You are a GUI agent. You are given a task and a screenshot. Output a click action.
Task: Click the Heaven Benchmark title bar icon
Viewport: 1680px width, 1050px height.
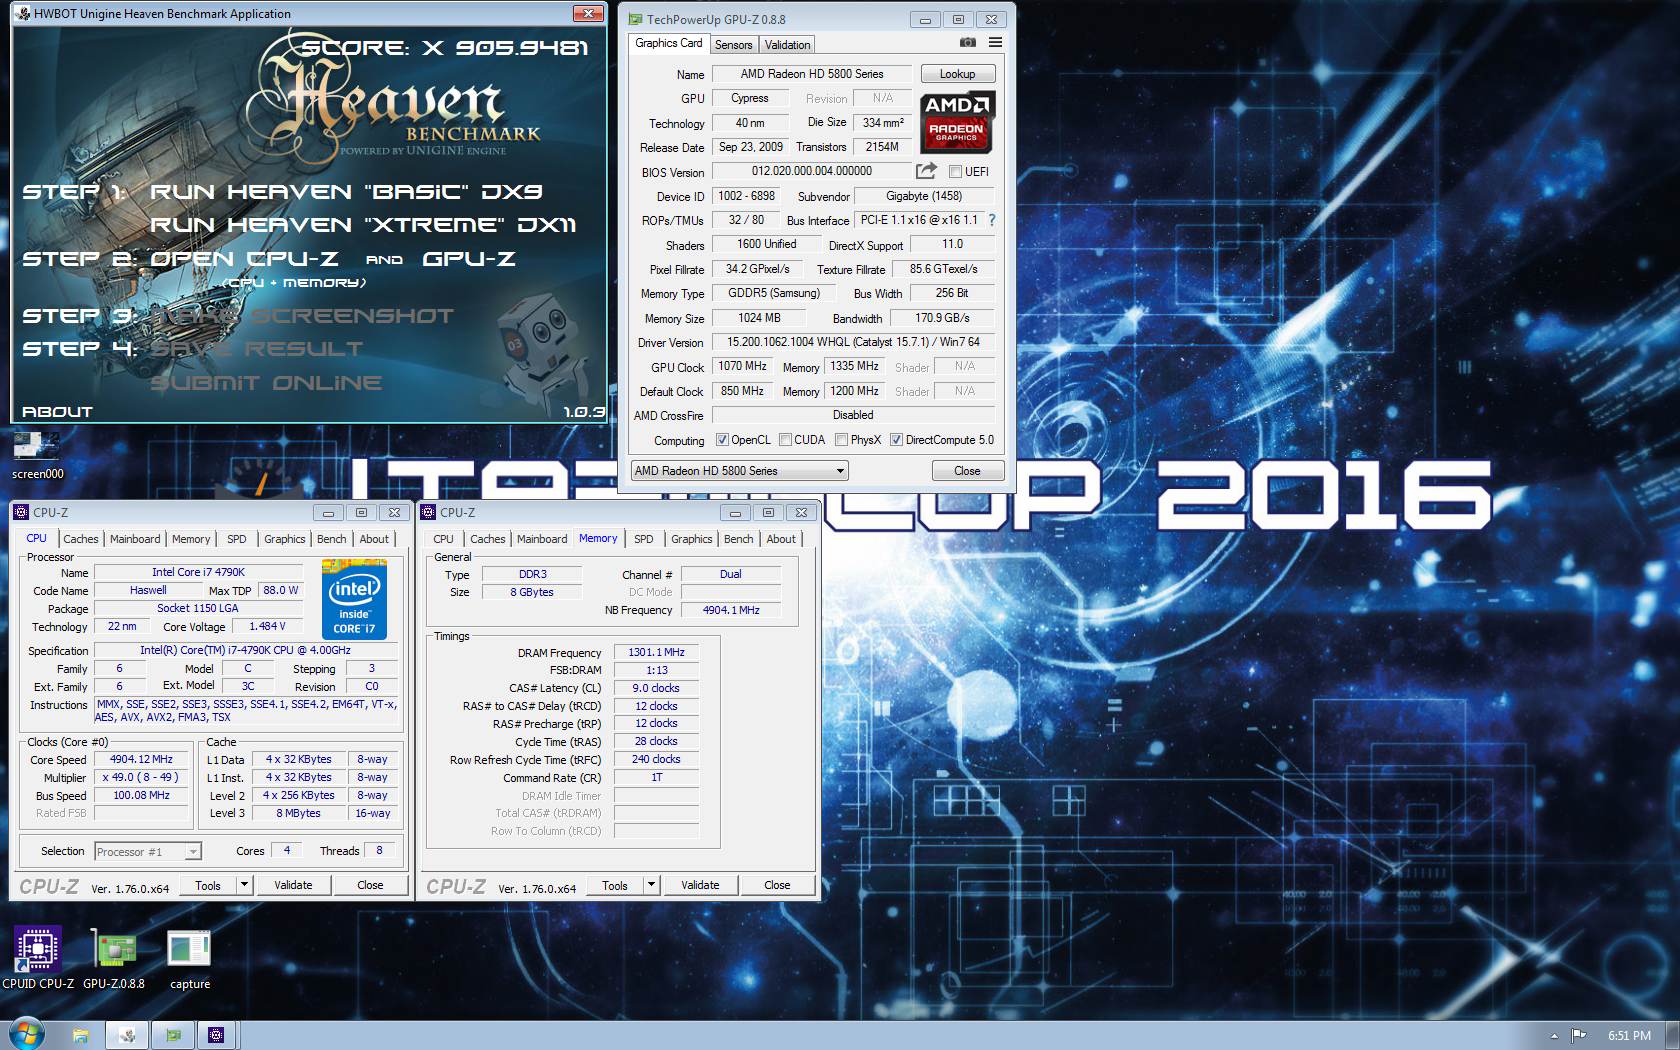coord(22,13)
